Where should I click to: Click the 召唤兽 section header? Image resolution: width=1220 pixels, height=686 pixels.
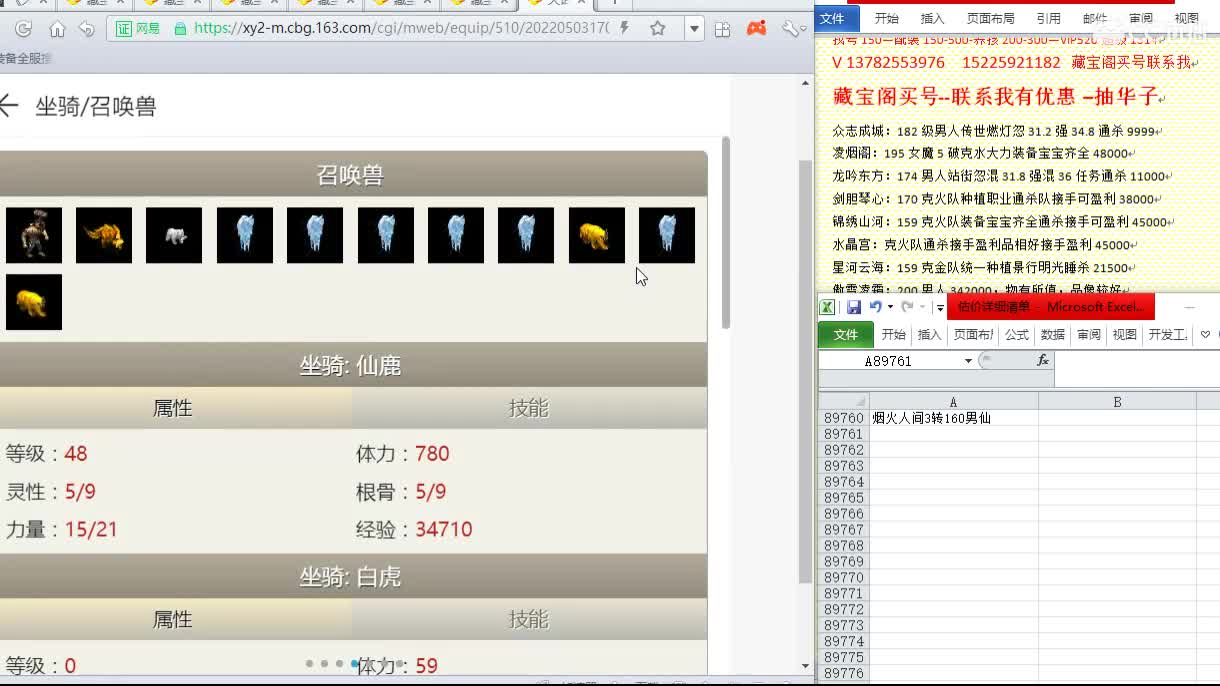[351, 175]
